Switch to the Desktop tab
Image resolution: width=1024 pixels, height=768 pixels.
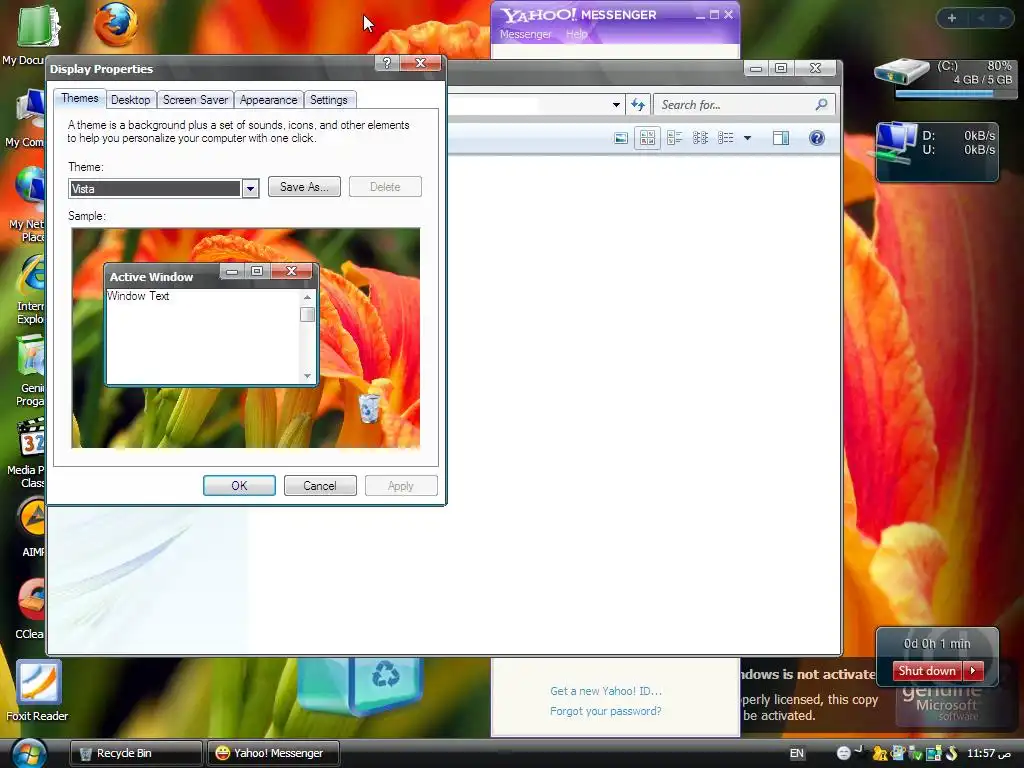pyautogui.click(x=131, y=99)
